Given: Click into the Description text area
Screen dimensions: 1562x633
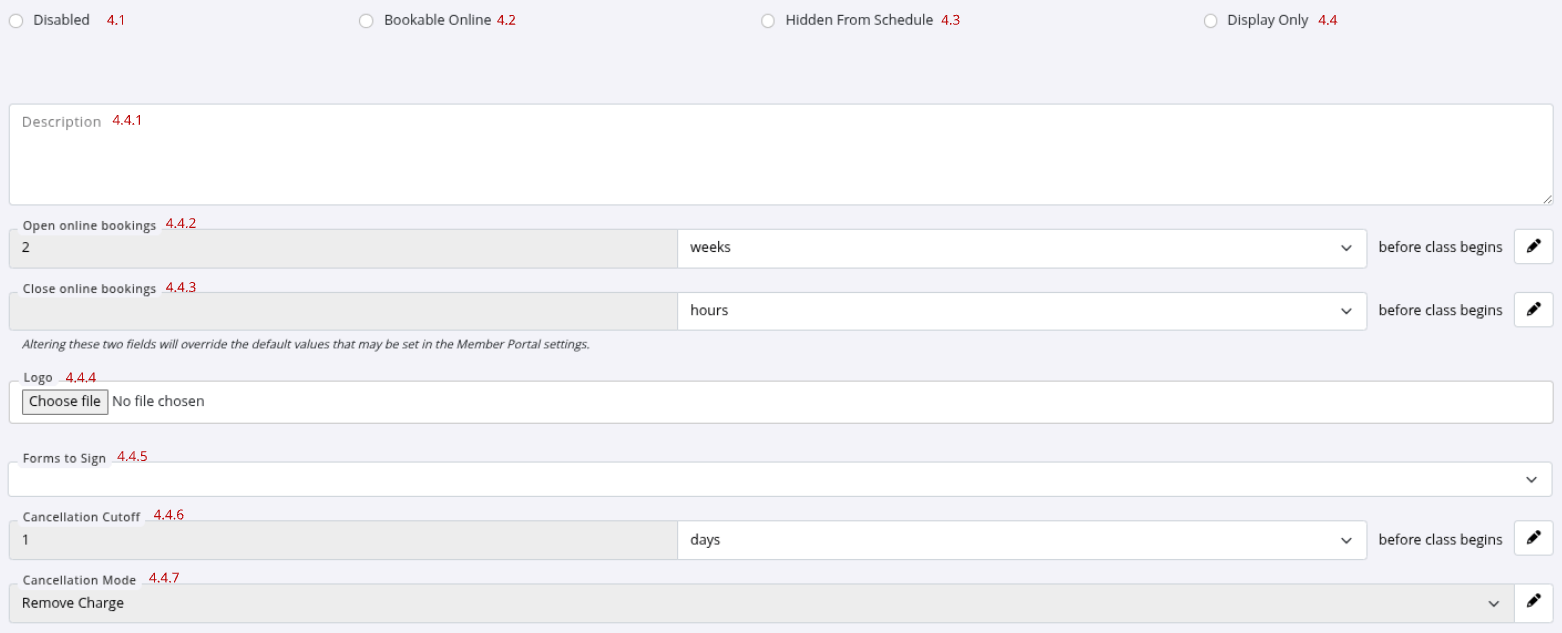Looking at the screenshot, I should pos(780,160).
